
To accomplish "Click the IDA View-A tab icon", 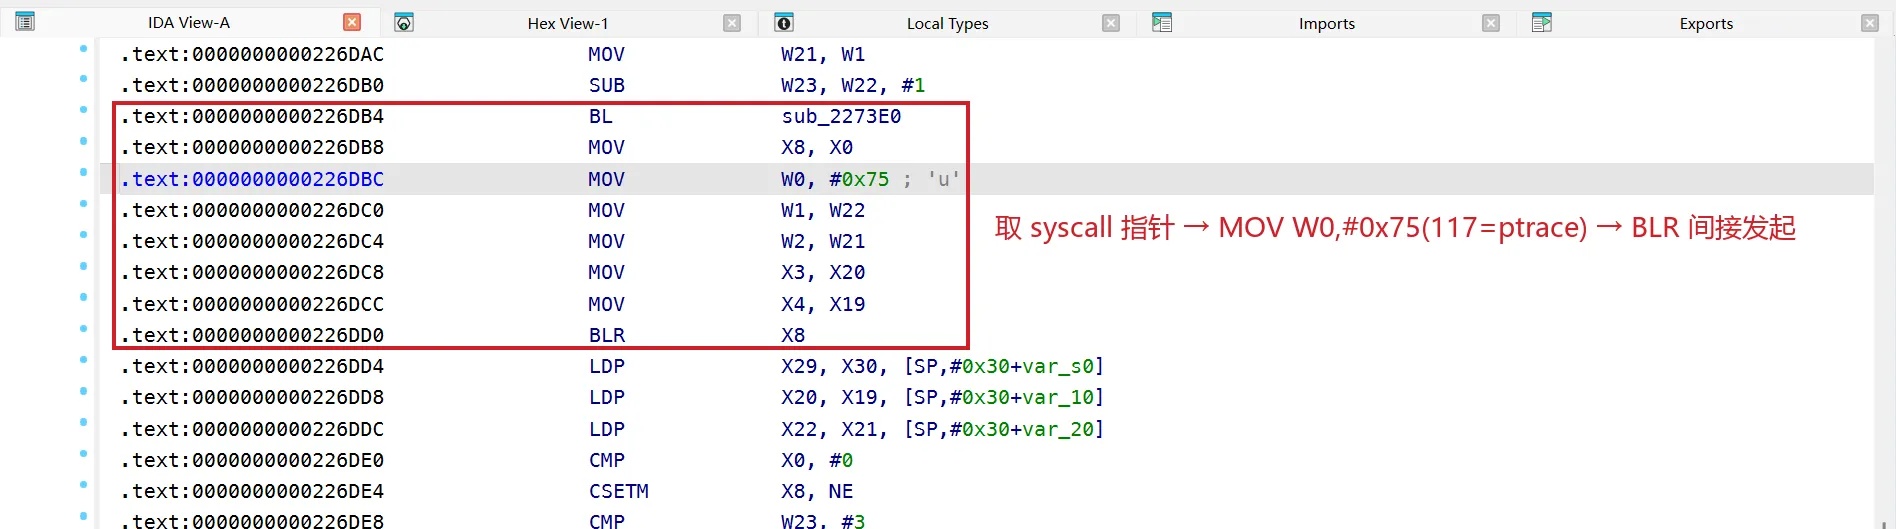I will [x=25, y=22].
